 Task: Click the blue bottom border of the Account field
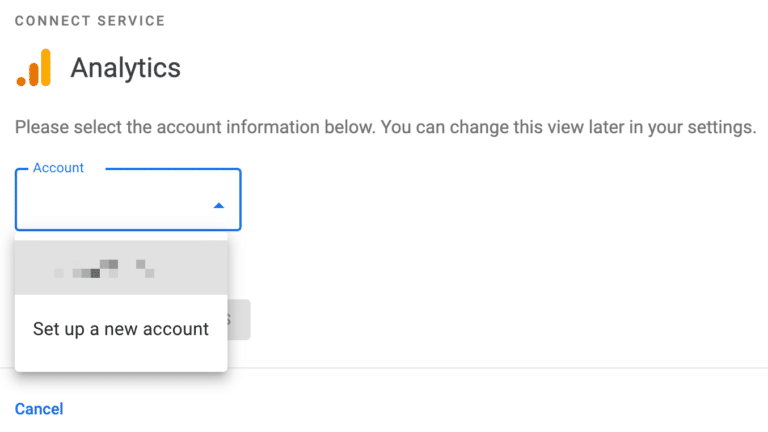[x=128, y=231]
